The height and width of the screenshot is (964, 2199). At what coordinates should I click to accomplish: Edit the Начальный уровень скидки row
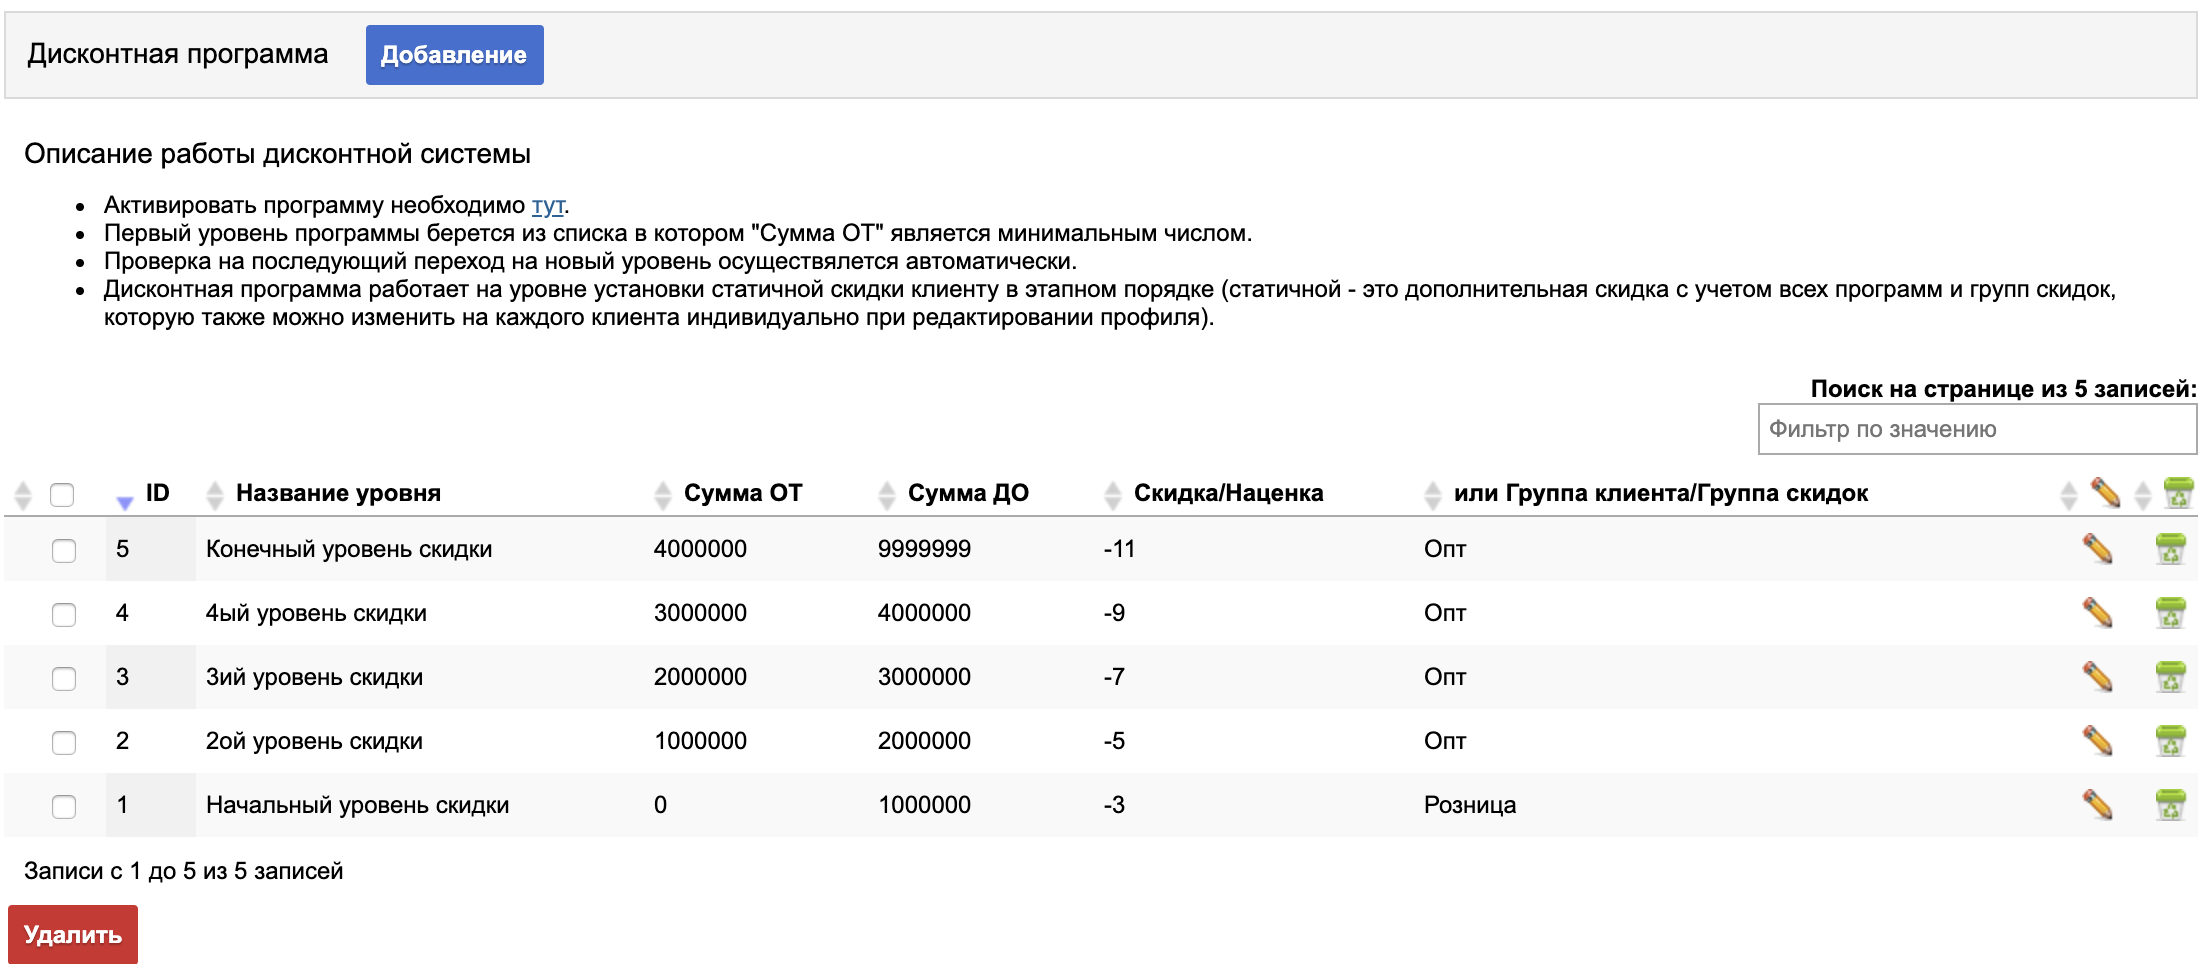2097,805
